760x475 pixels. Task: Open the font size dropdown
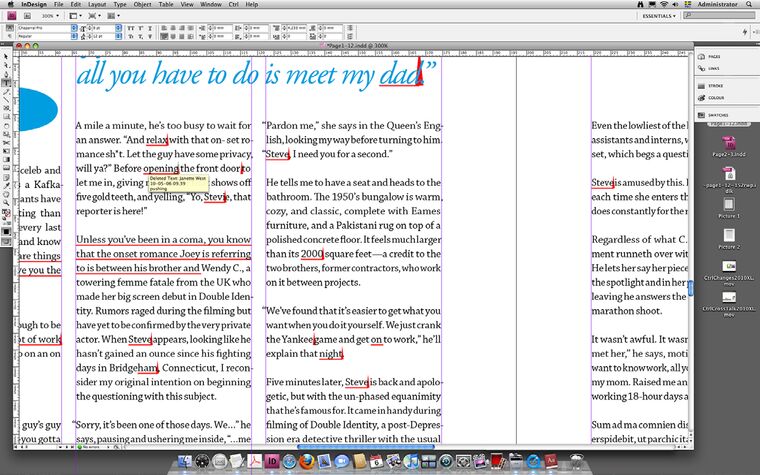[118, 28]
